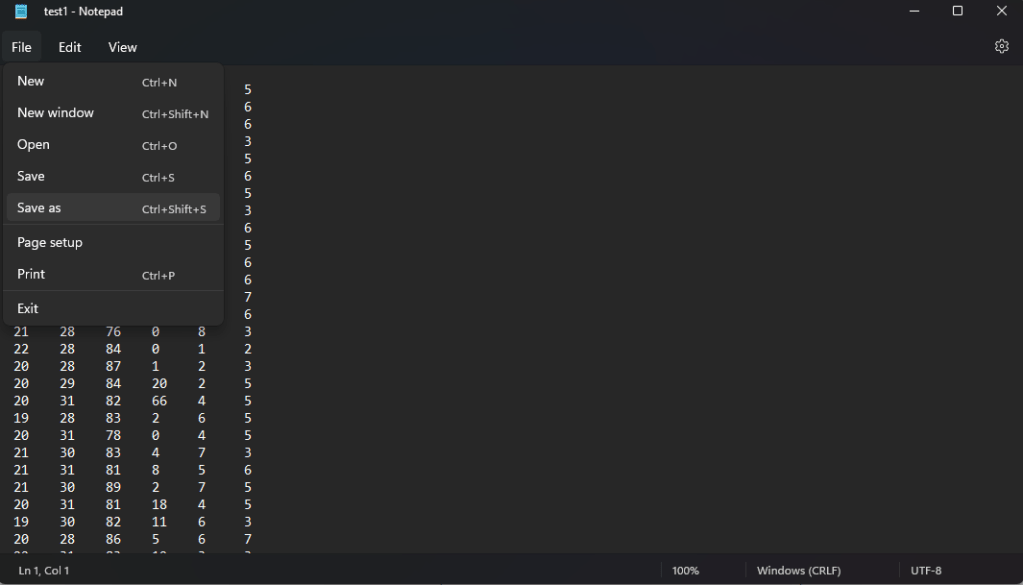Click the Notepad app icon in title bar
1023x585 pixels.
[21, 11]
